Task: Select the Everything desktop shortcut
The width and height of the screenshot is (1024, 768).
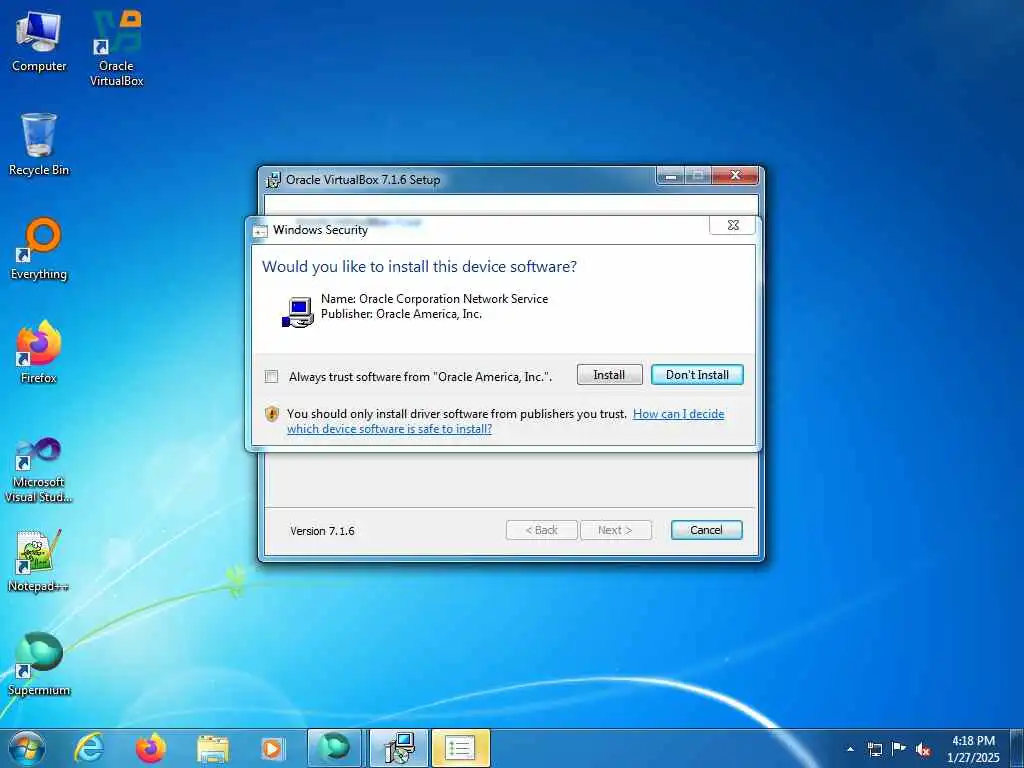Action: 39,249
